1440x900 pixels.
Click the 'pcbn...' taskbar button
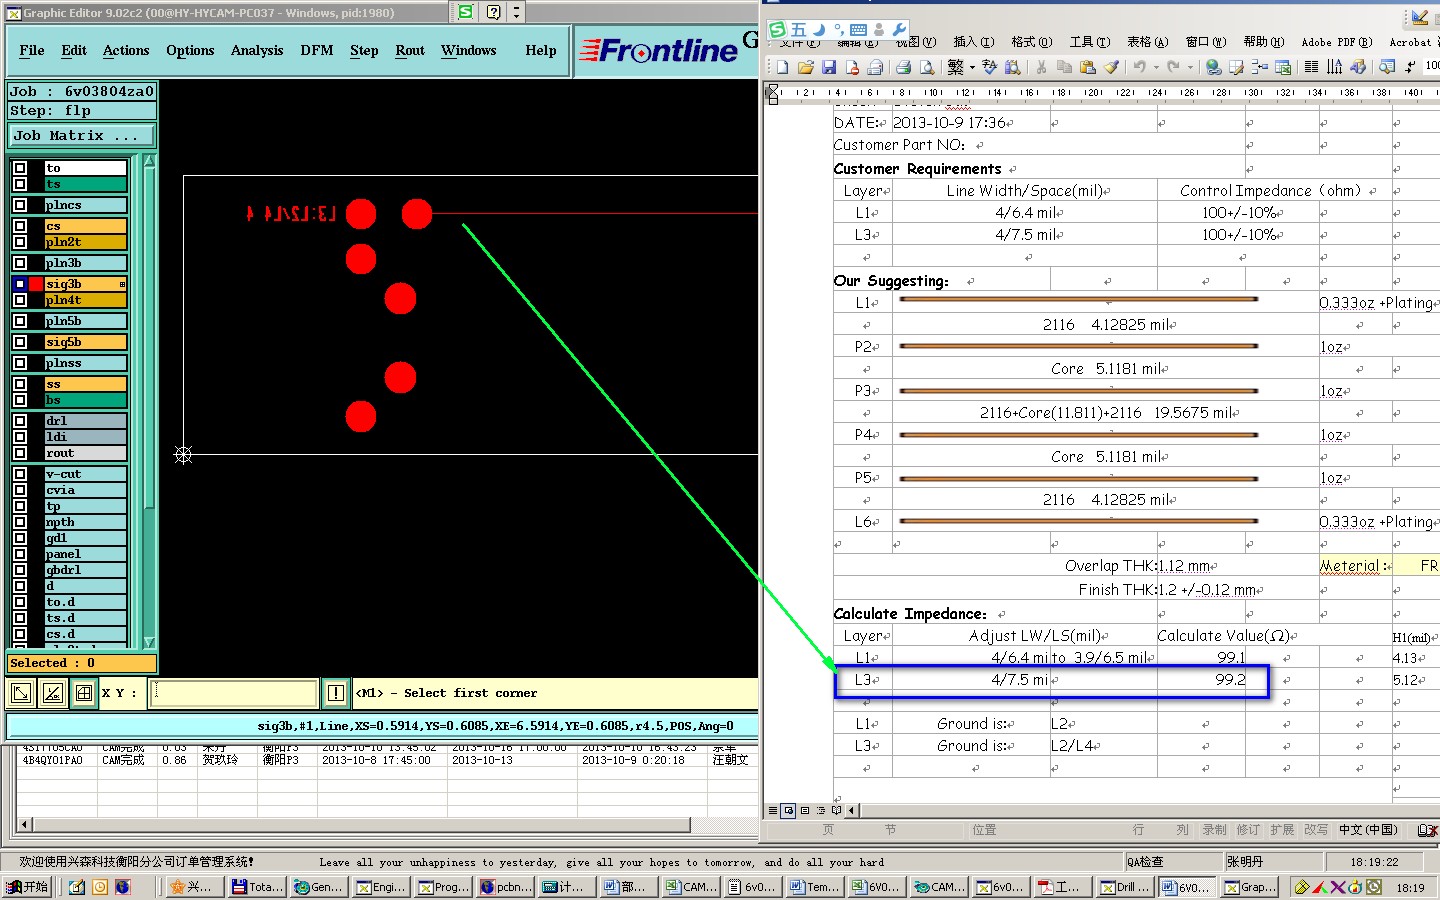506,887
